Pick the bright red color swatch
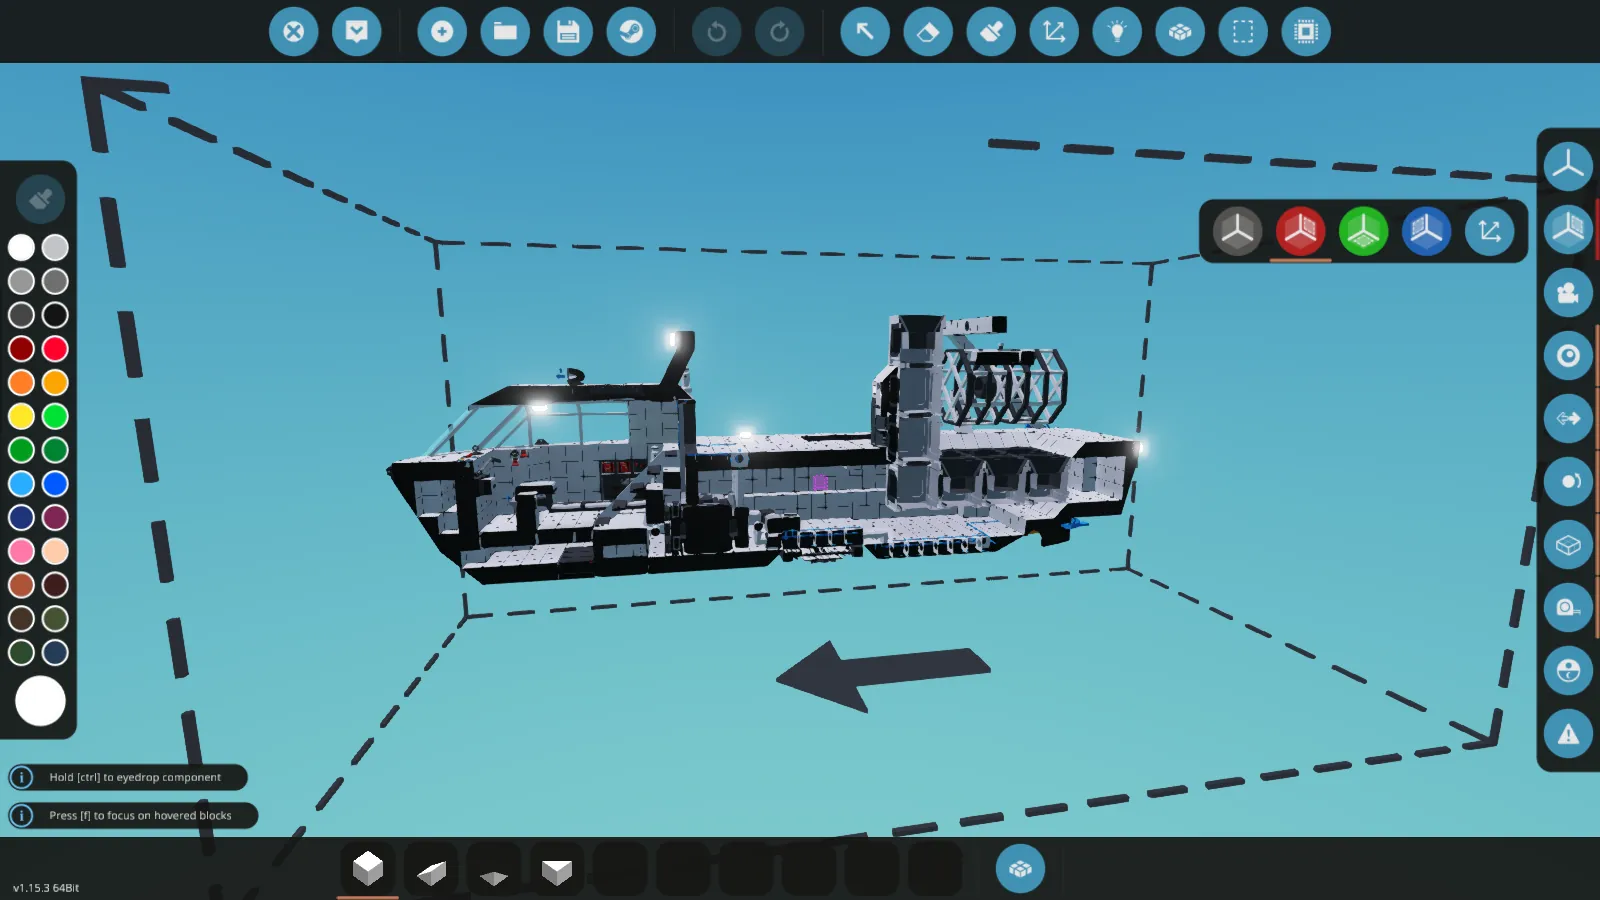The image size is (1600, 900). 55,348
